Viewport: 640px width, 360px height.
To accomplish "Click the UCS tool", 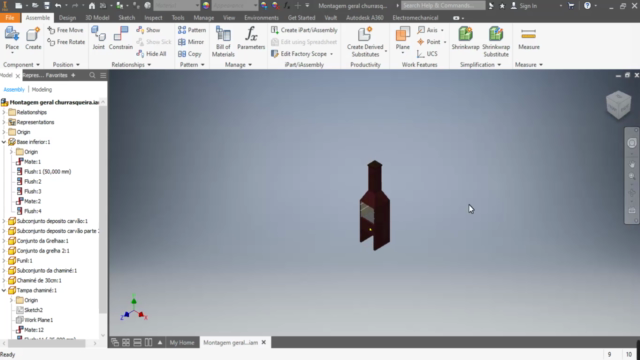I will pos(427,54).
